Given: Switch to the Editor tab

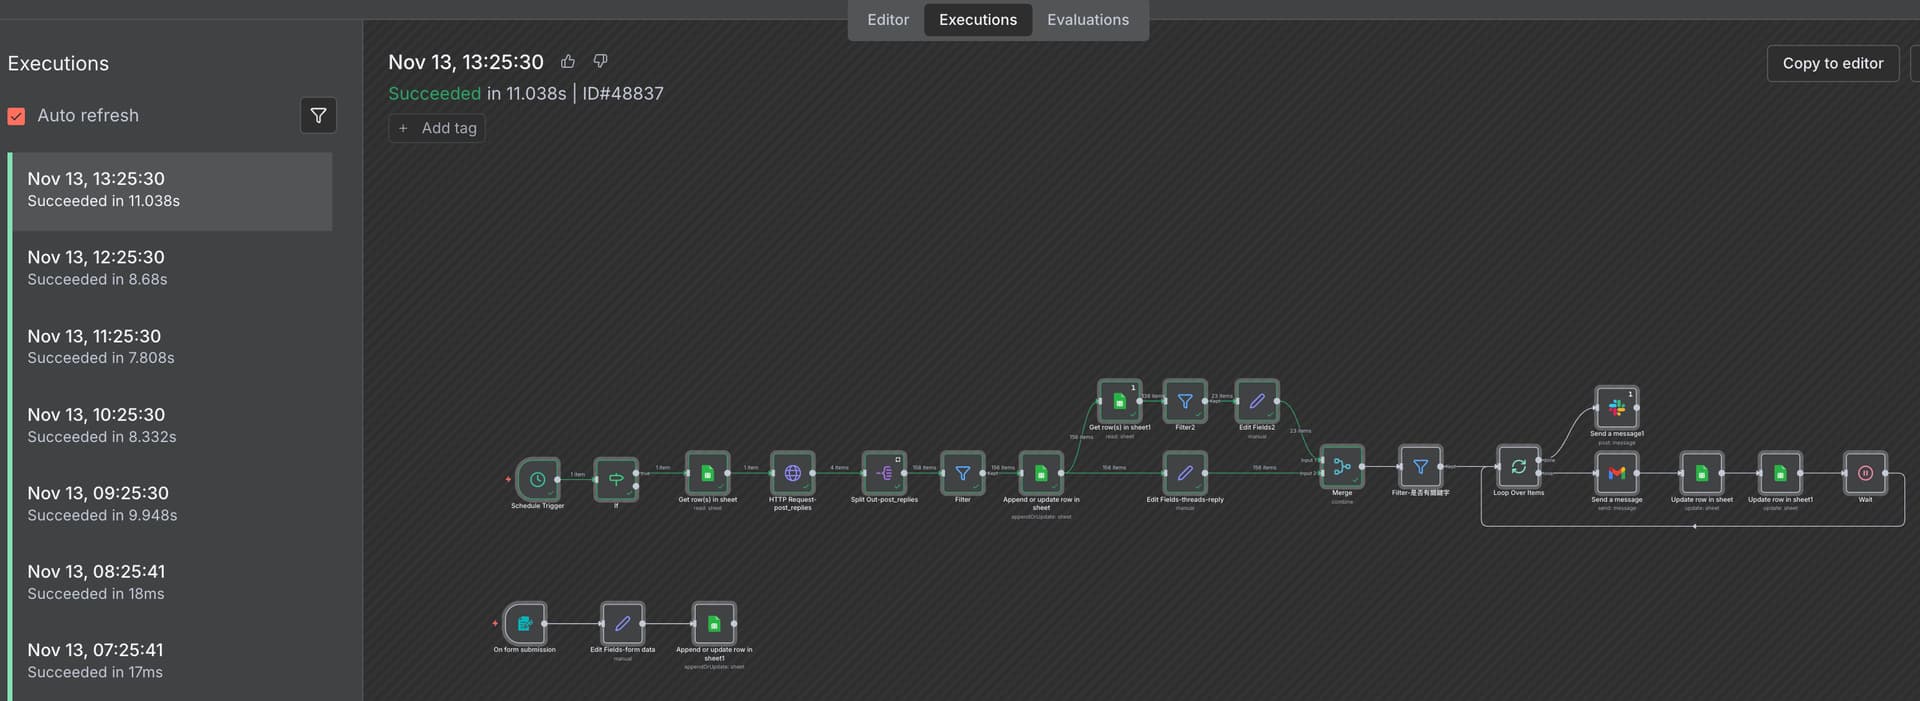Looking at the screenshot, I should [888, 20].
